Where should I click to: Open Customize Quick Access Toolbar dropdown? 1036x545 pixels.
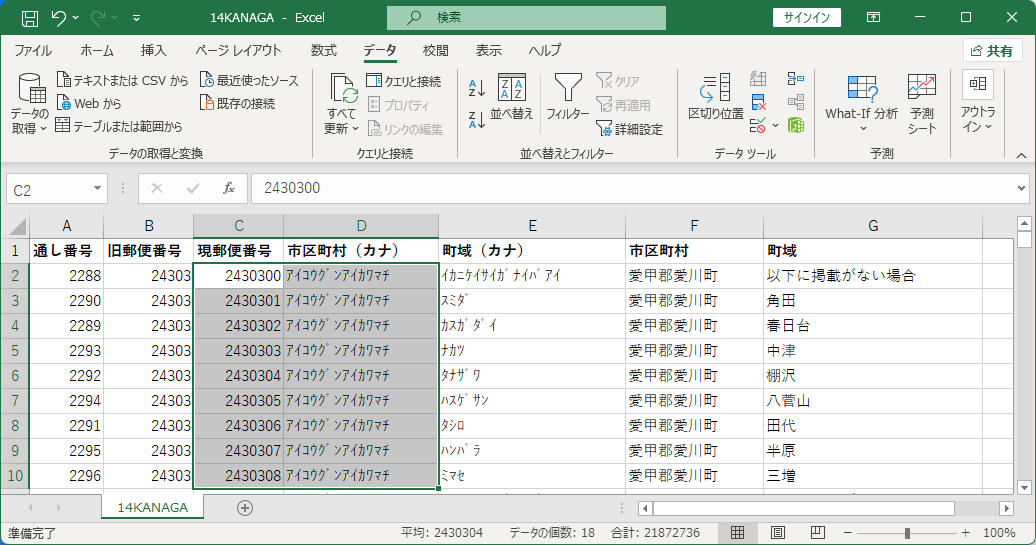pyautogui.click(x=136, y=18)
